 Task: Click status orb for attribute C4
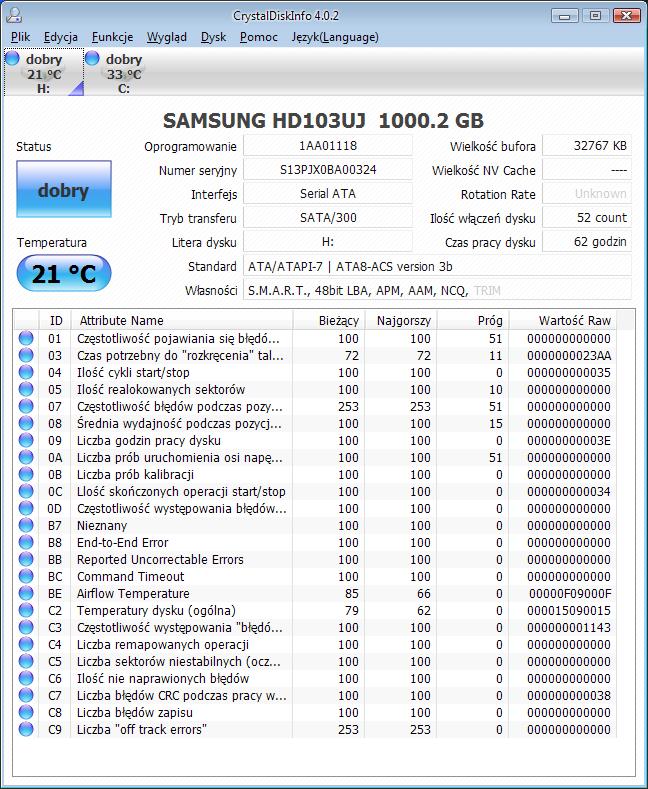(26, 645)
